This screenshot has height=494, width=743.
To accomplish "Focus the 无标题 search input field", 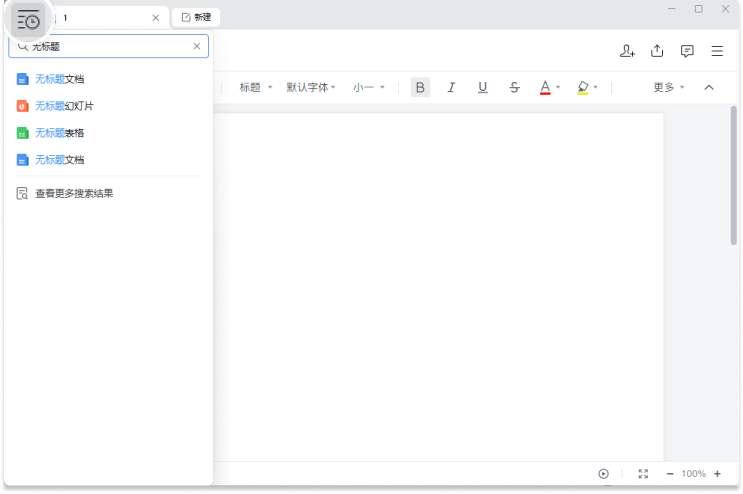I will (109, 46).
